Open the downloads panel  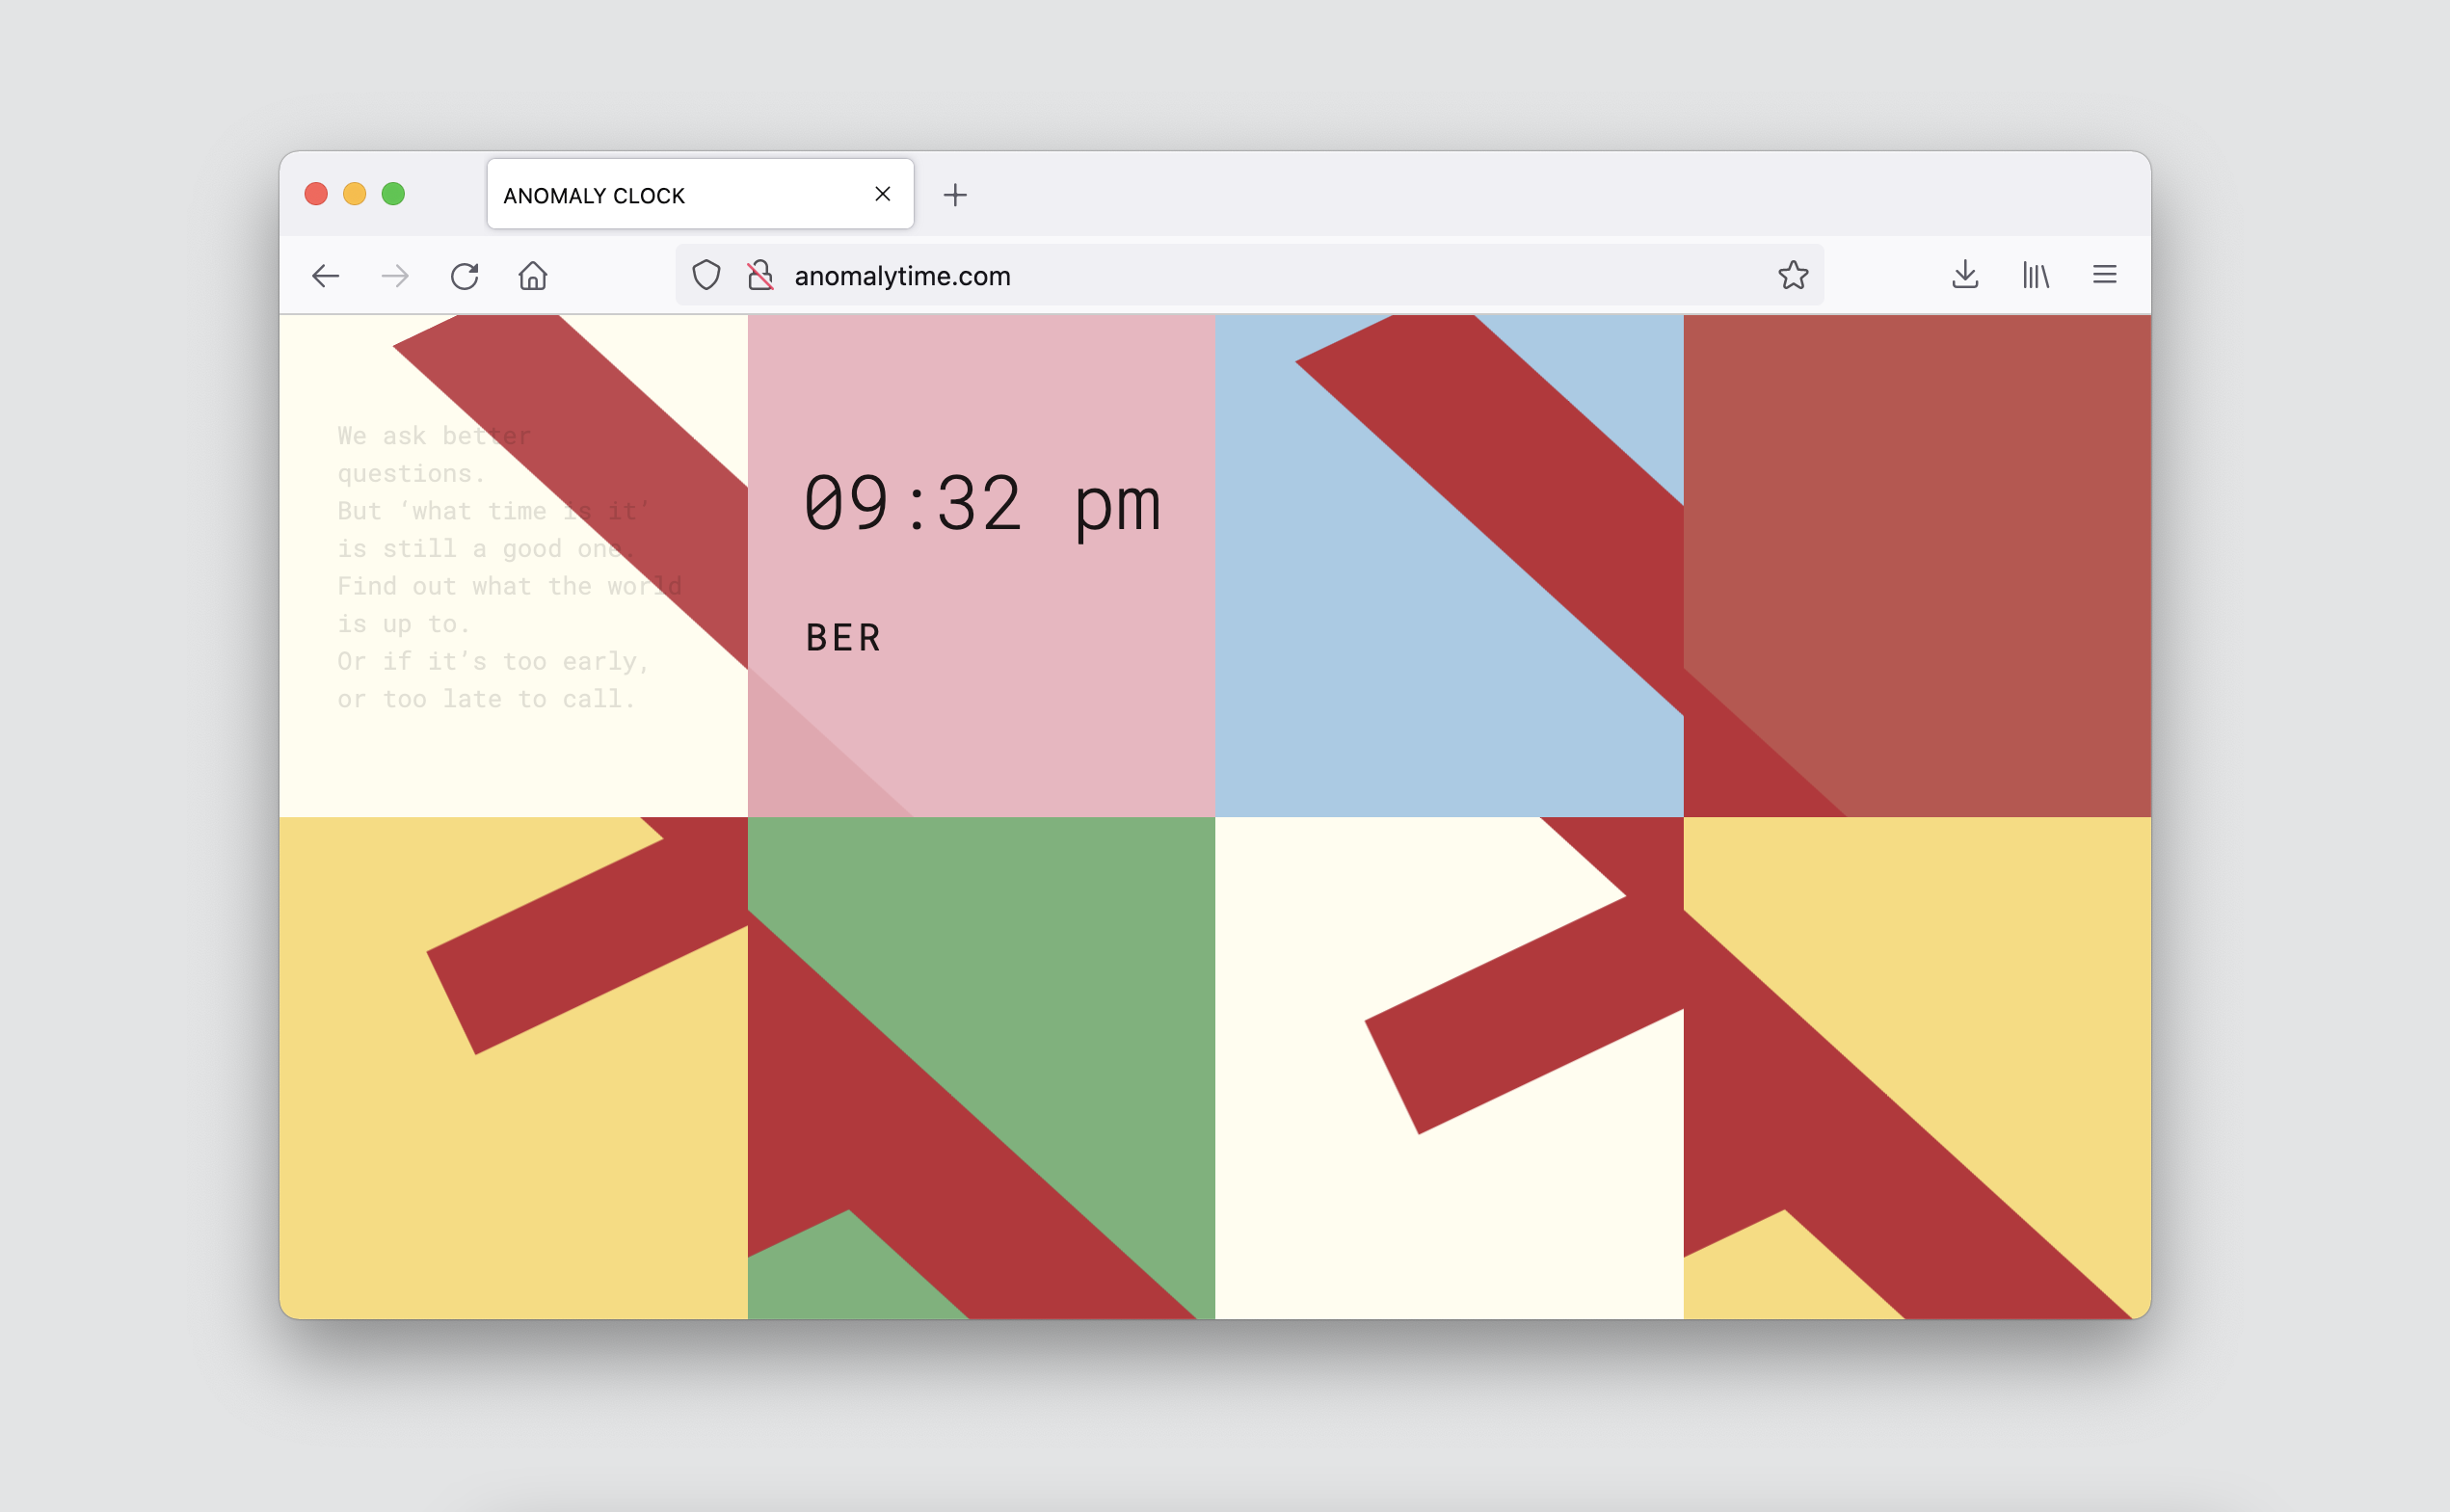click(x=1965, y=275)
